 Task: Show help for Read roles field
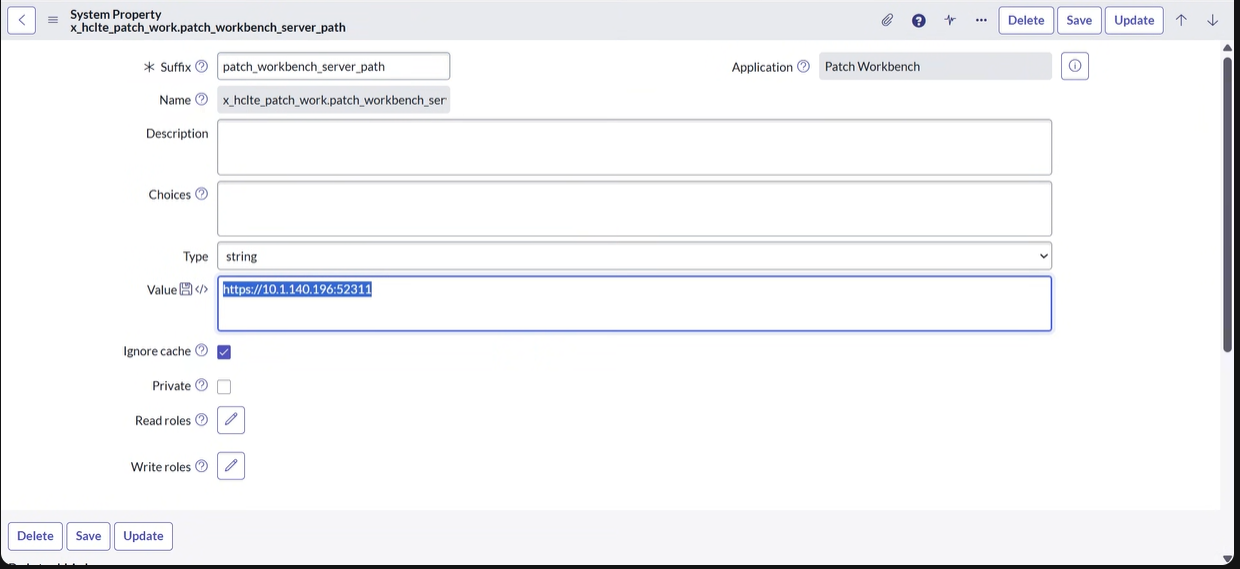201,420
